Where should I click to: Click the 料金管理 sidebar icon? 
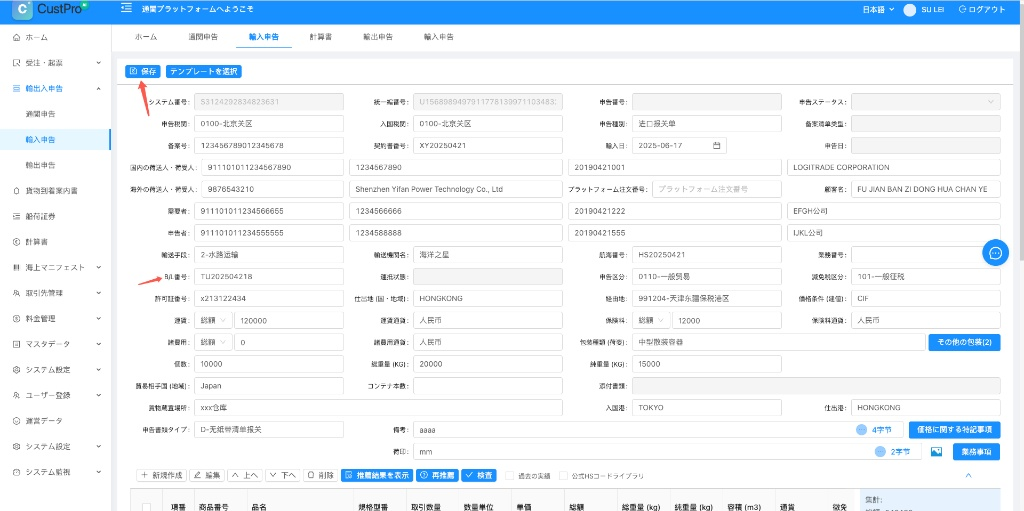16,319
